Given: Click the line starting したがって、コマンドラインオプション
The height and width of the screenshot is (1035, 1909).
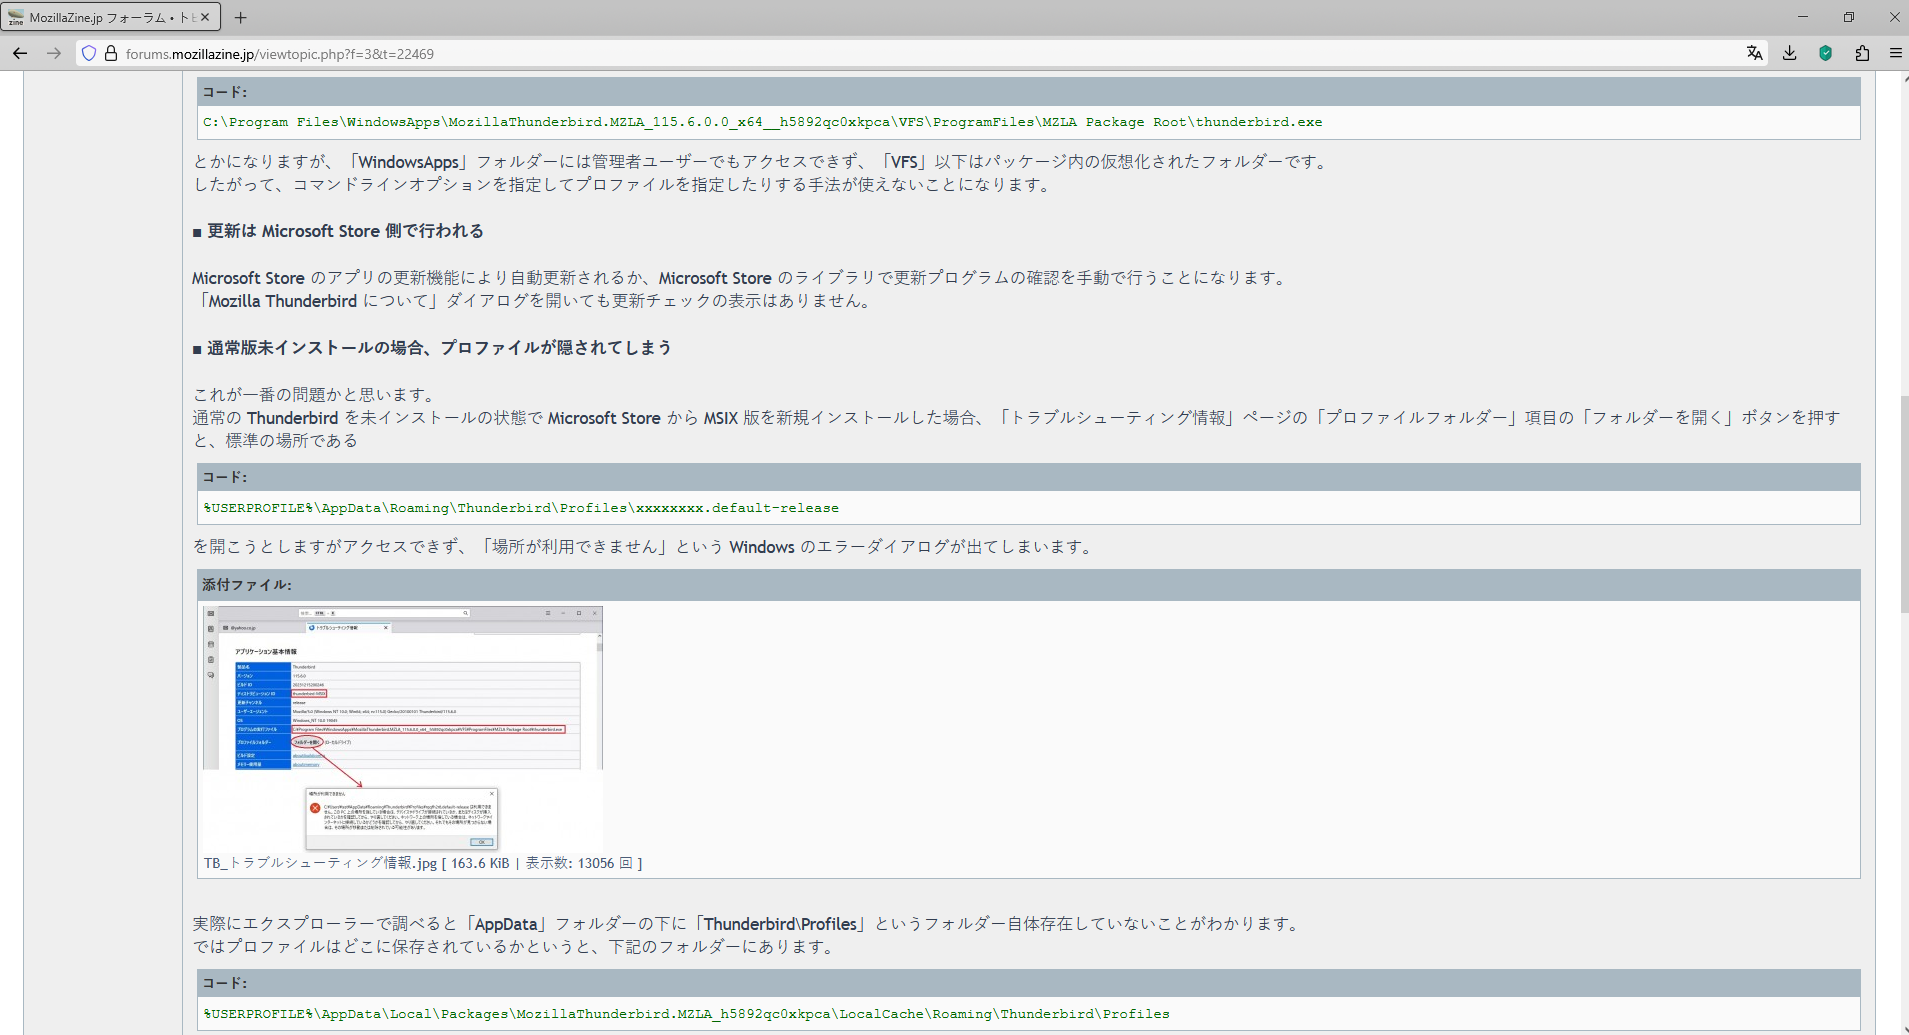Looking at the screenshot, I should pos(624,185).
